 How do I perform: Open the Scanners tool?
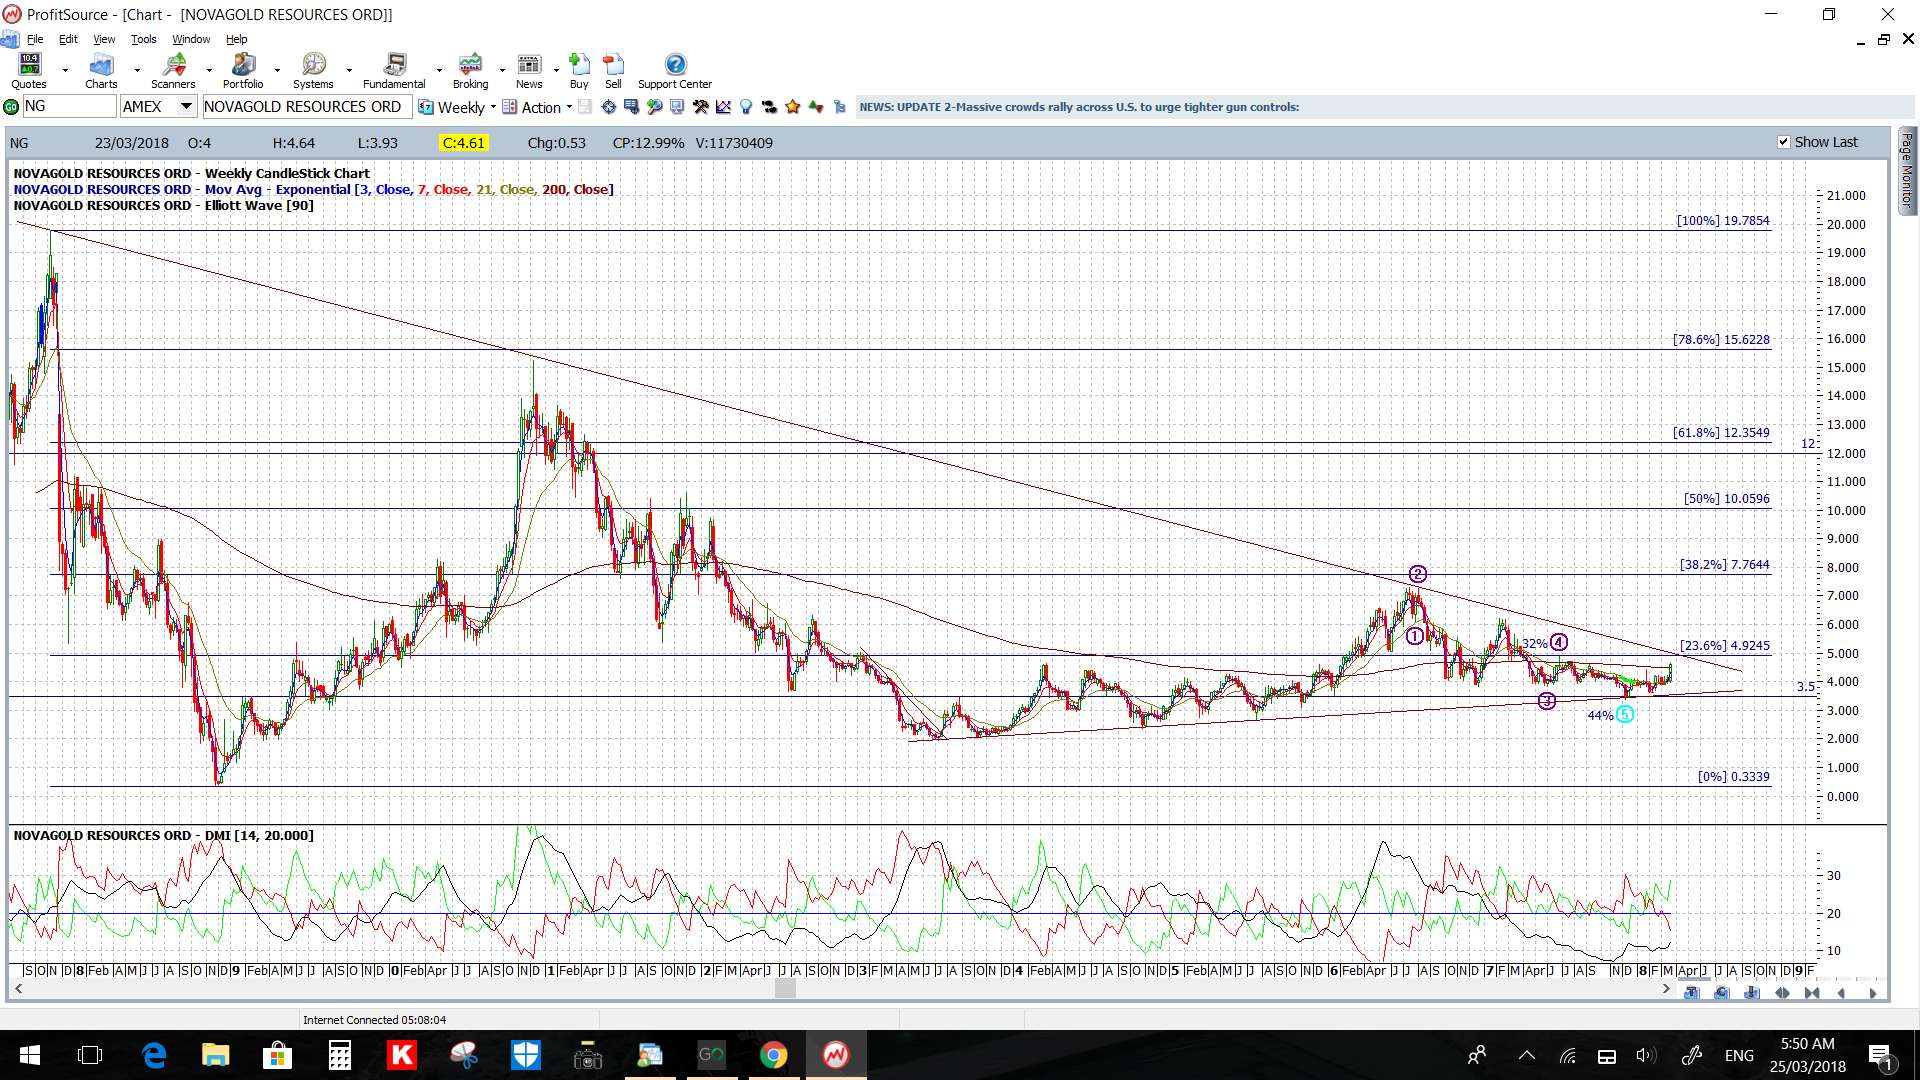[x=173, y=71]
